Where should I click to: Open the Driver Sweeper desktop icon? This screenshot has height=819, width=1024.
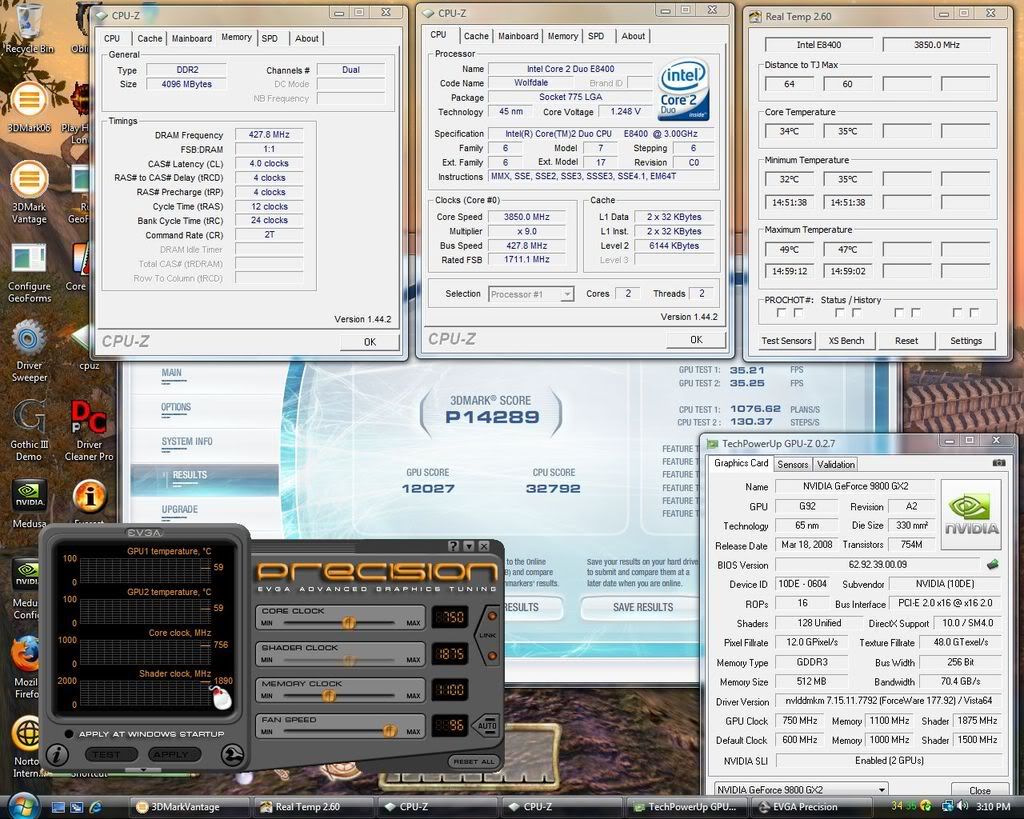[x=29, y=351]
